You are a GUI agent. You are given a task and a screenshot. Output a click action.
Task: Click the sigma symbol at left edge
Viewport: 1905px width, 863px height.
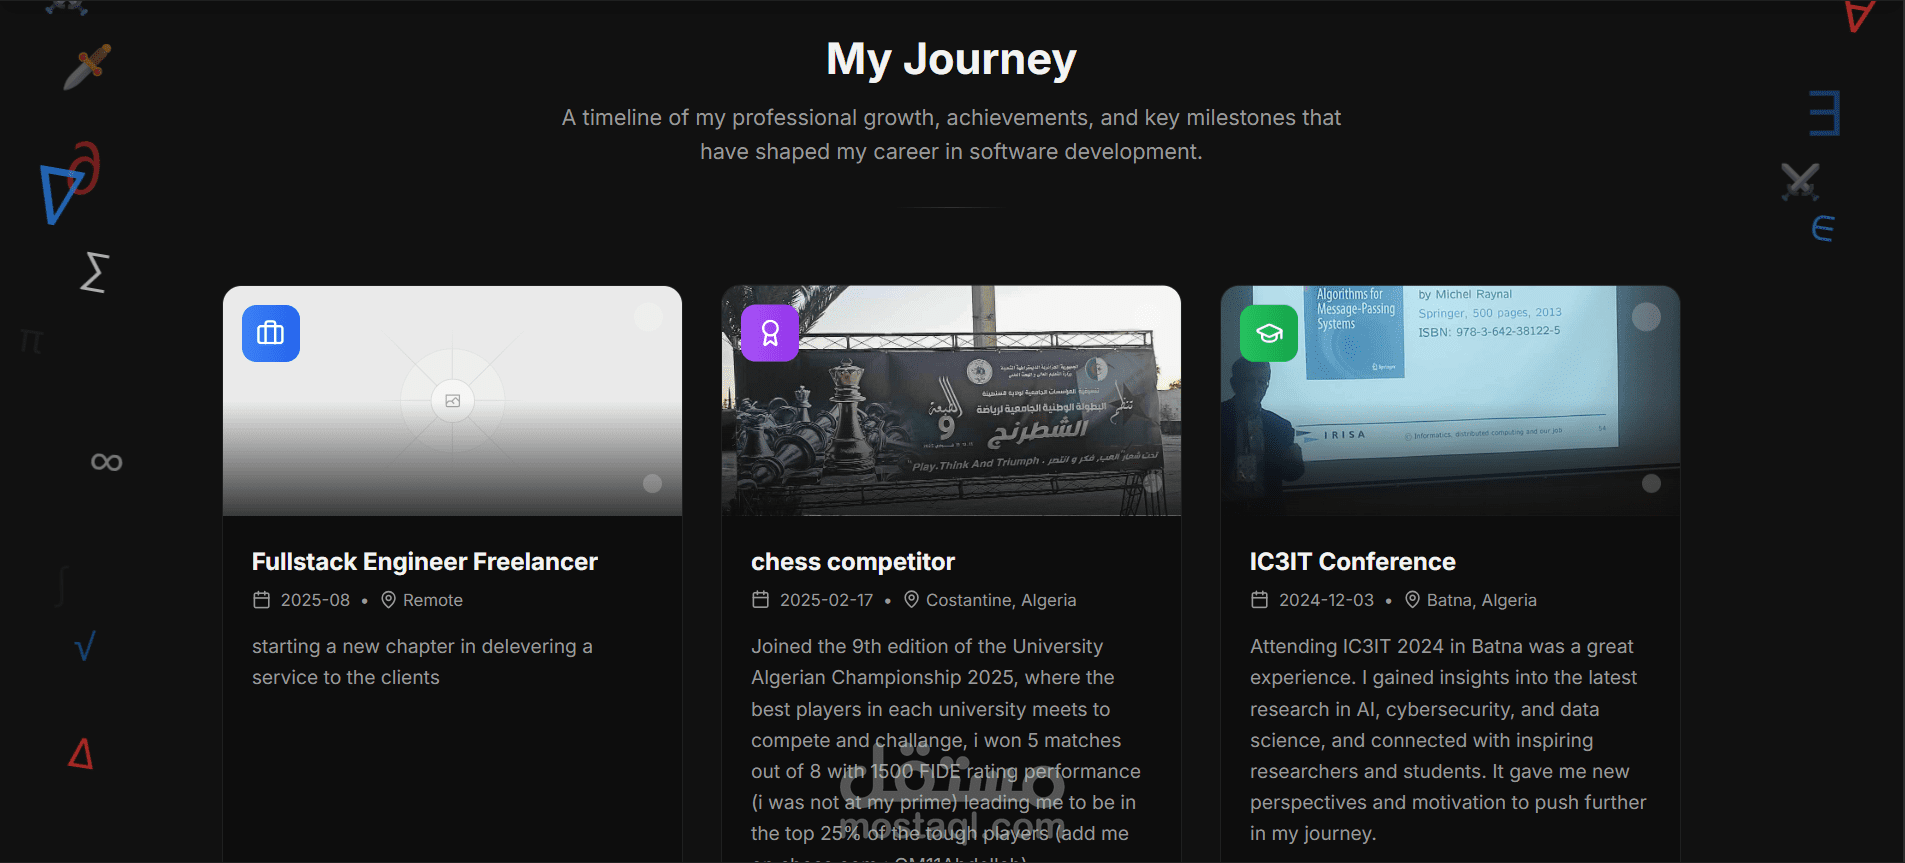pos(94,272)
